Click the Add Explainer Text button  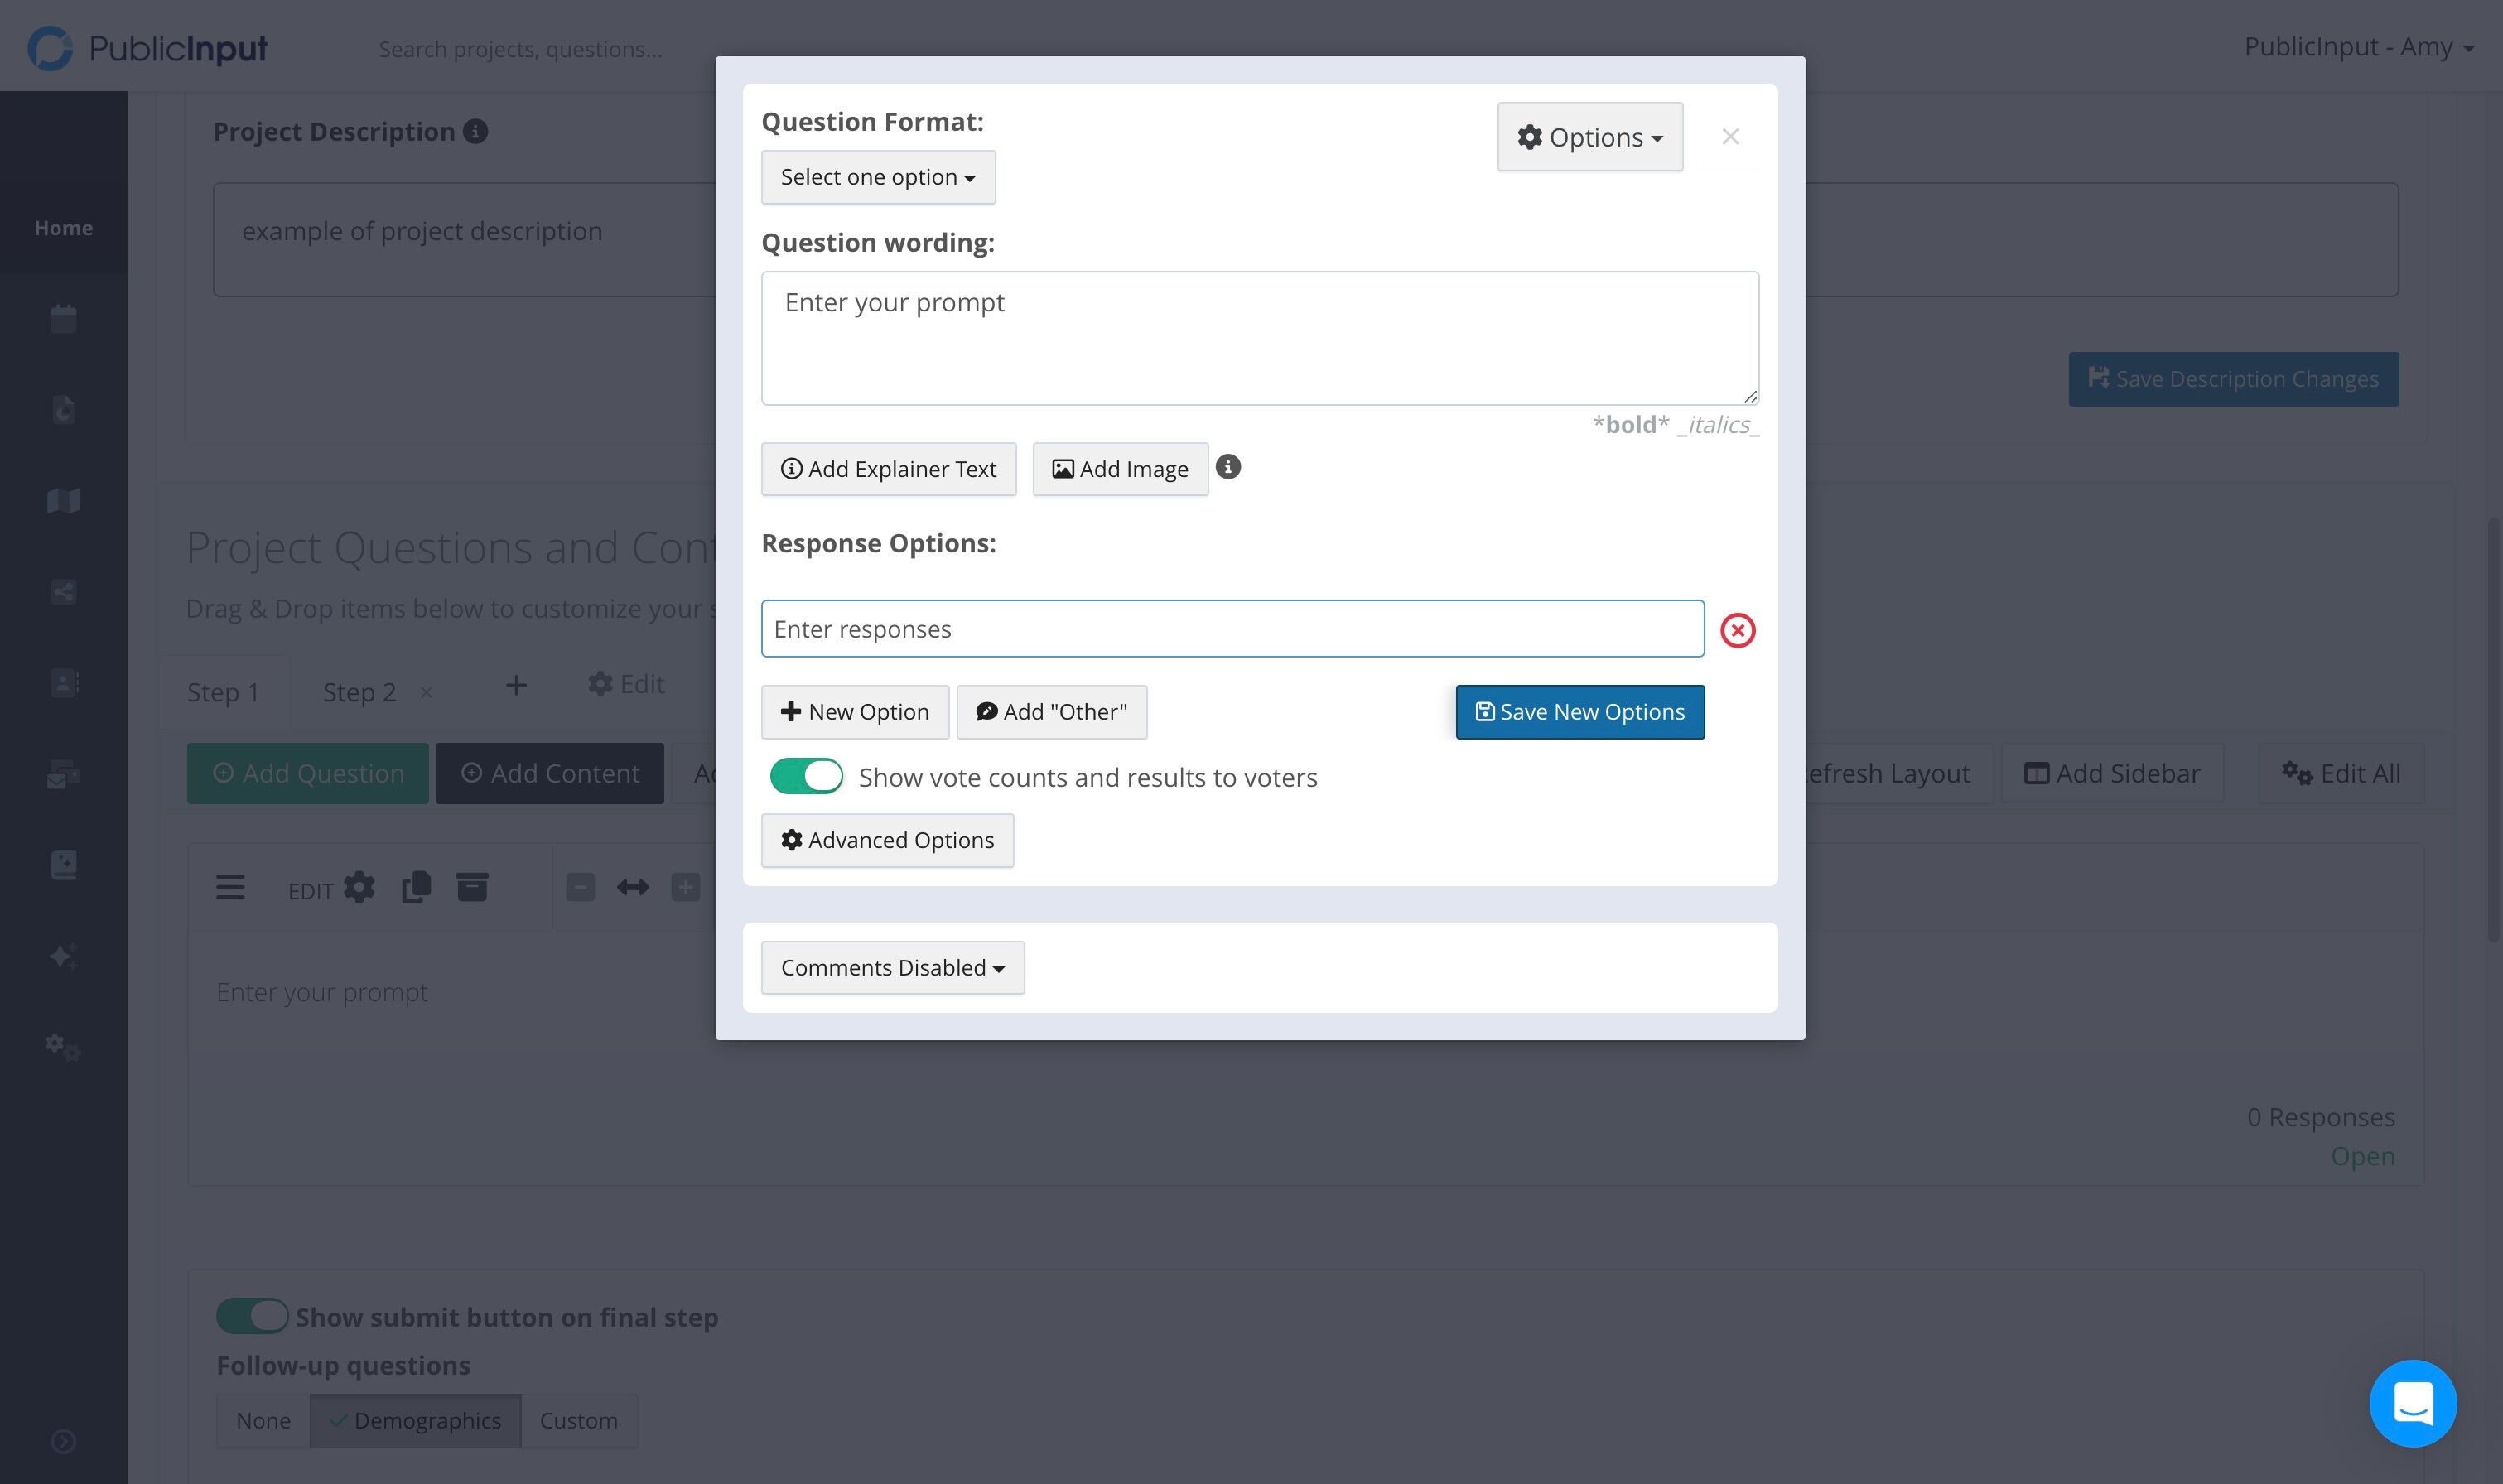pos(888,469)
